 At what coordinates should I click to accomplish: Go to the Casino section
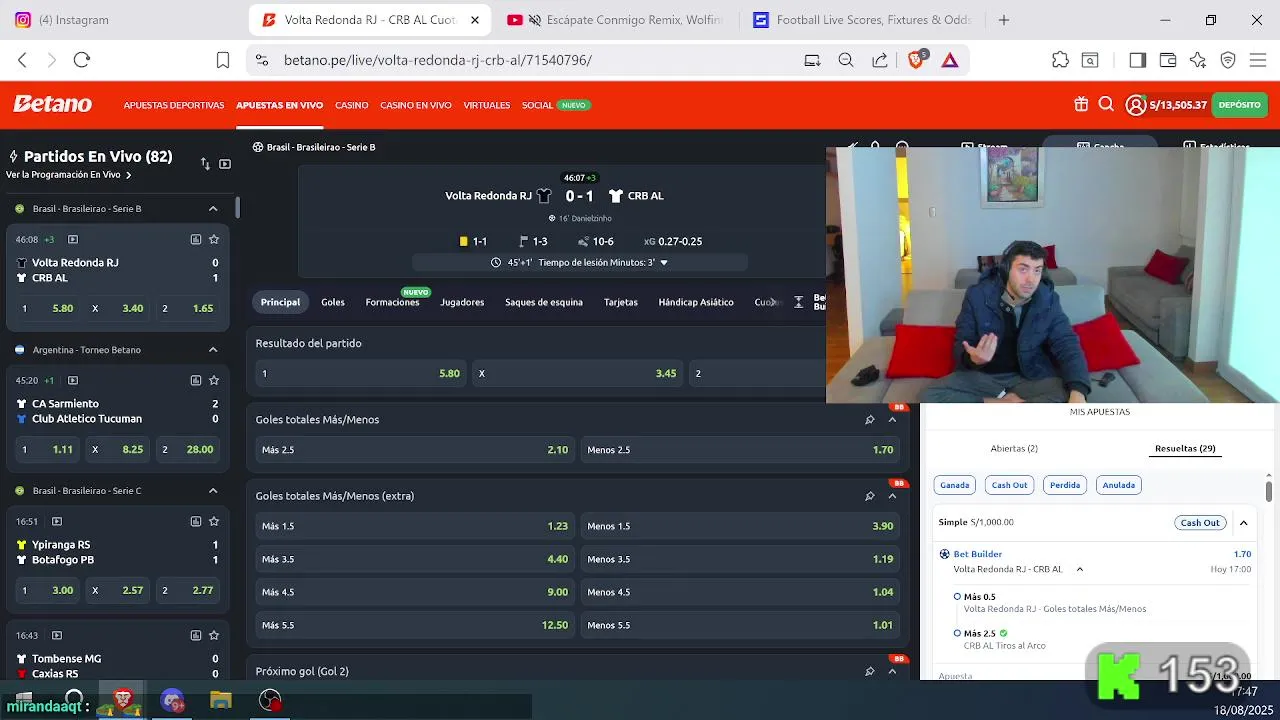pyautogui.click(x=351, y=105)
